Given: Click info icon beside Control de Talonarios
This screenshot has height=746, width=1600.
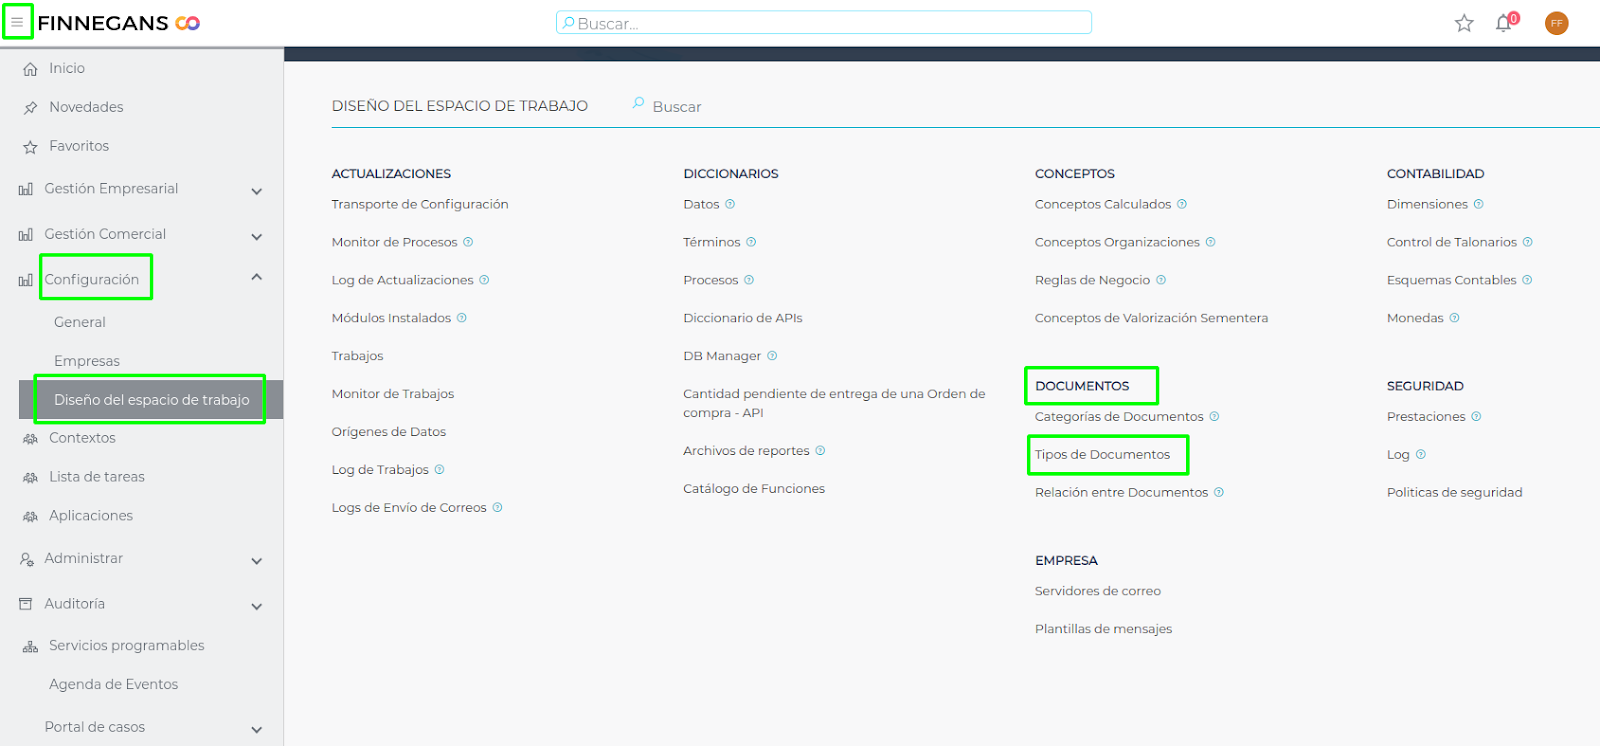Looking at the screenshot, I should (1527, 242).
